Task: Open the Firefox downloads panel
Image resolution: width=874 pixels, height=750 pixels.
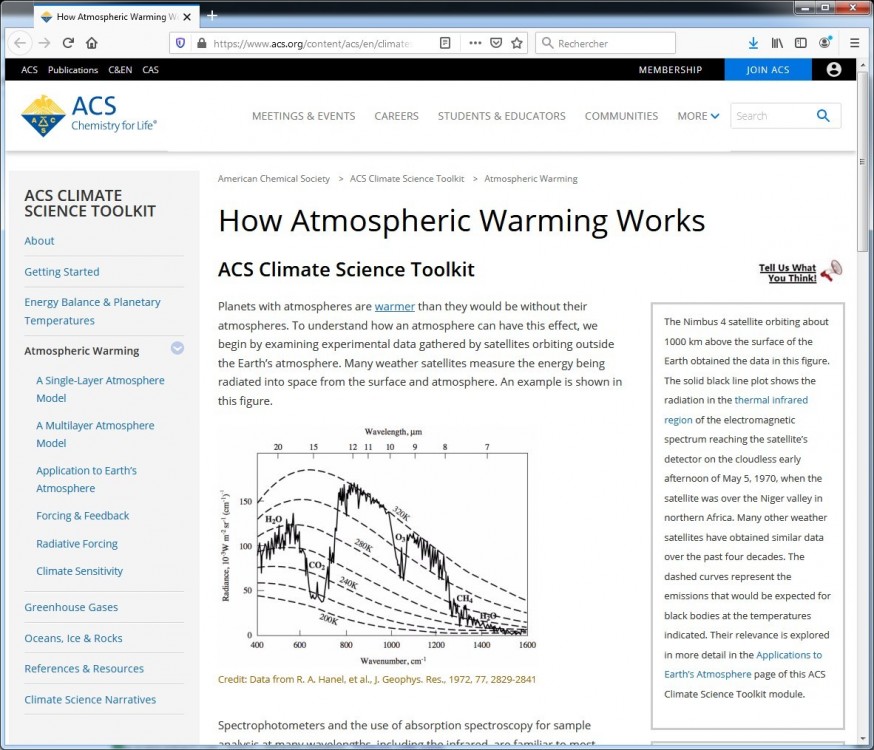Action: click(753, 43)
